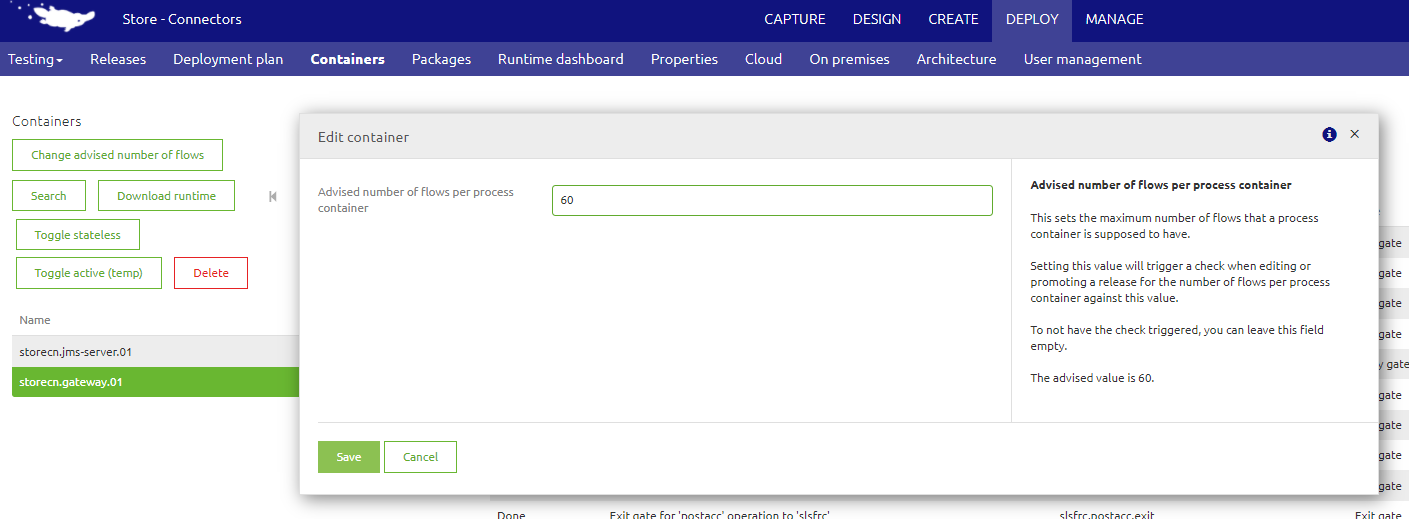This screenshot has width=1409, height=519.
Task: Click the red Delete button
Action: tap(211, 273)
